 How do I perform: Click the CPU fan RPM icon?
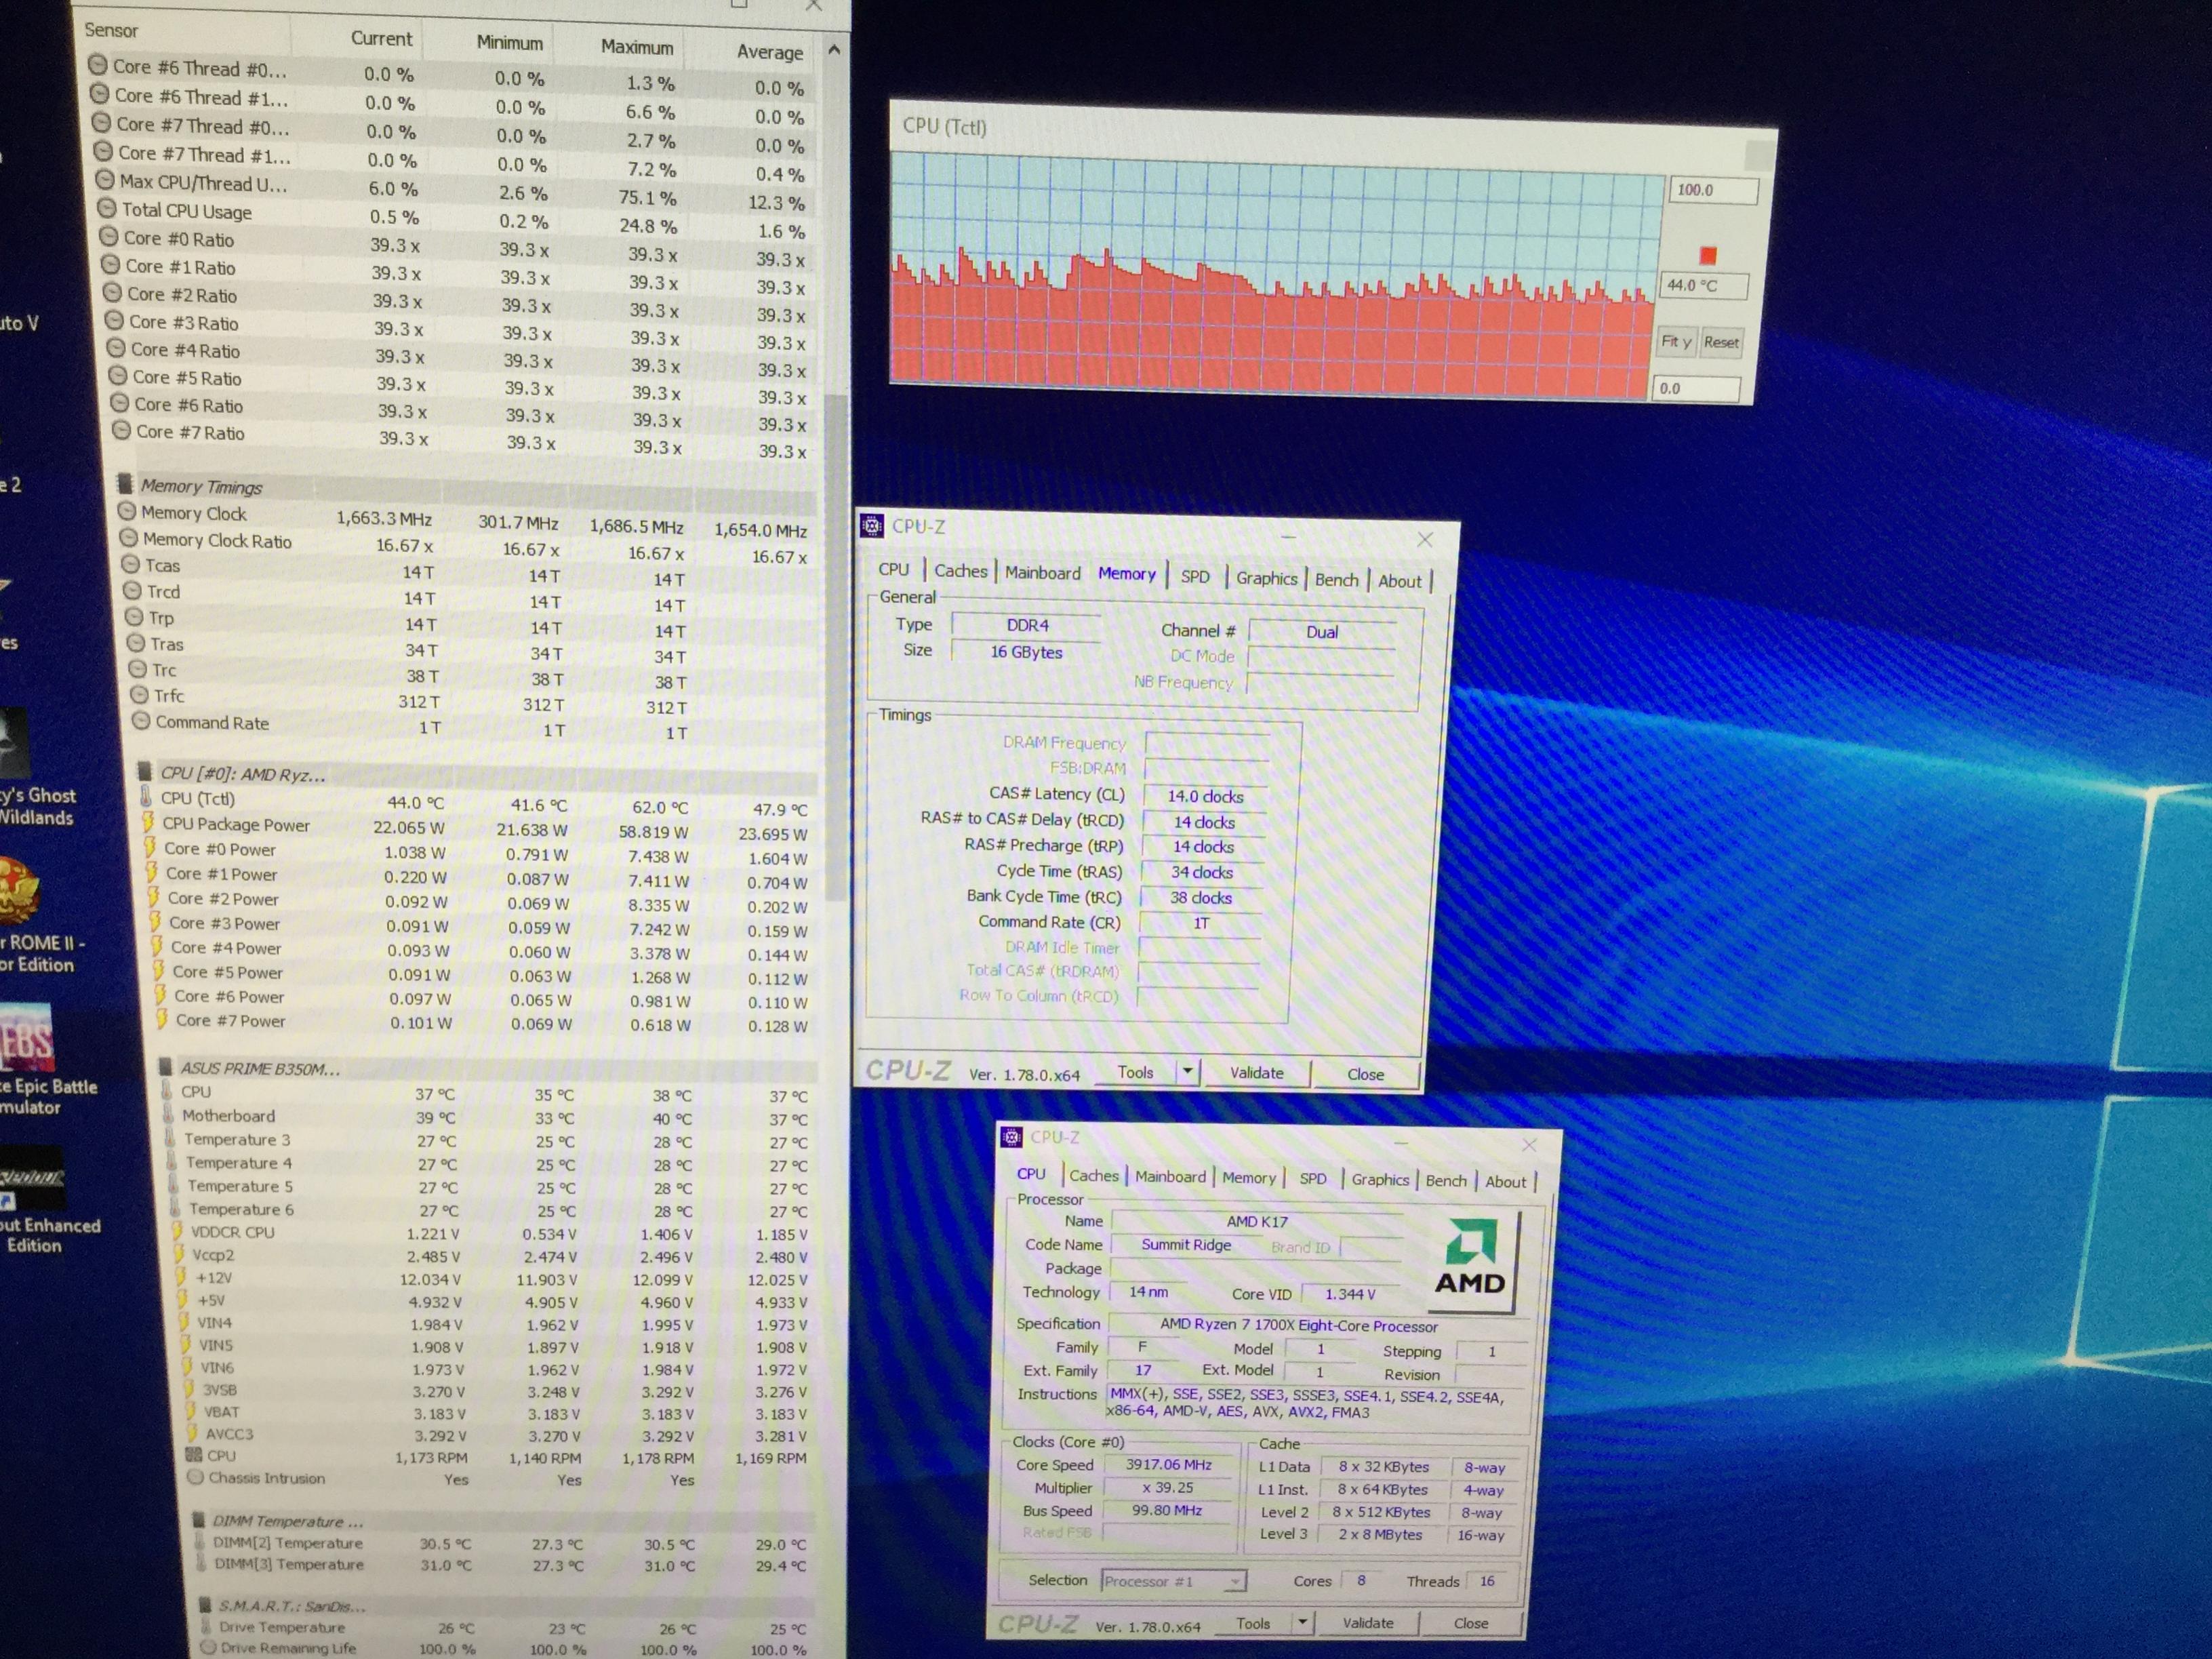pyautogui.click(x=194, y=1455)
